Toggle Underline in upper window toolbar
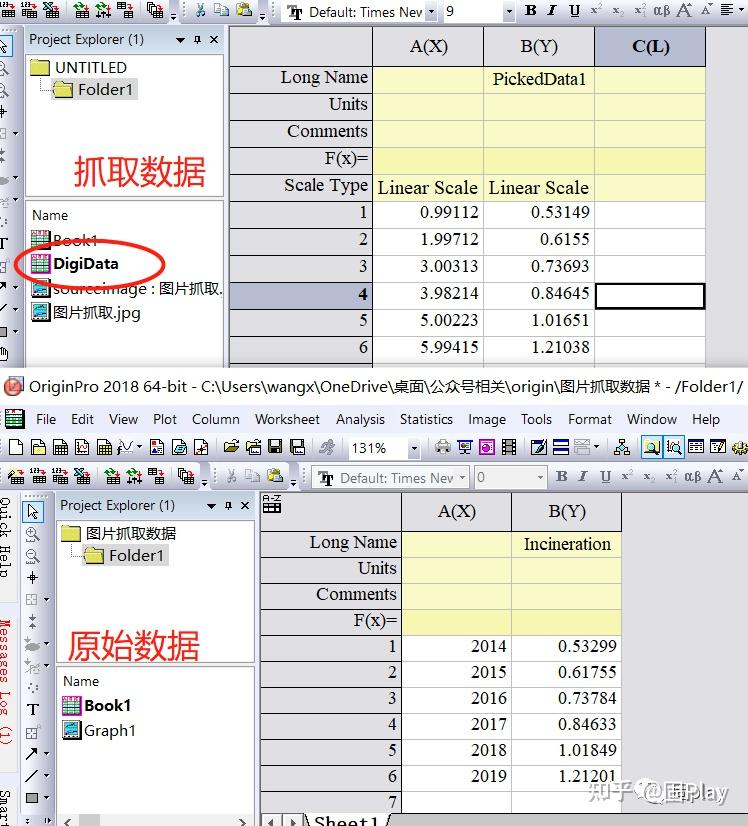This screenshot has width=748, height=826. pos(574,11)
